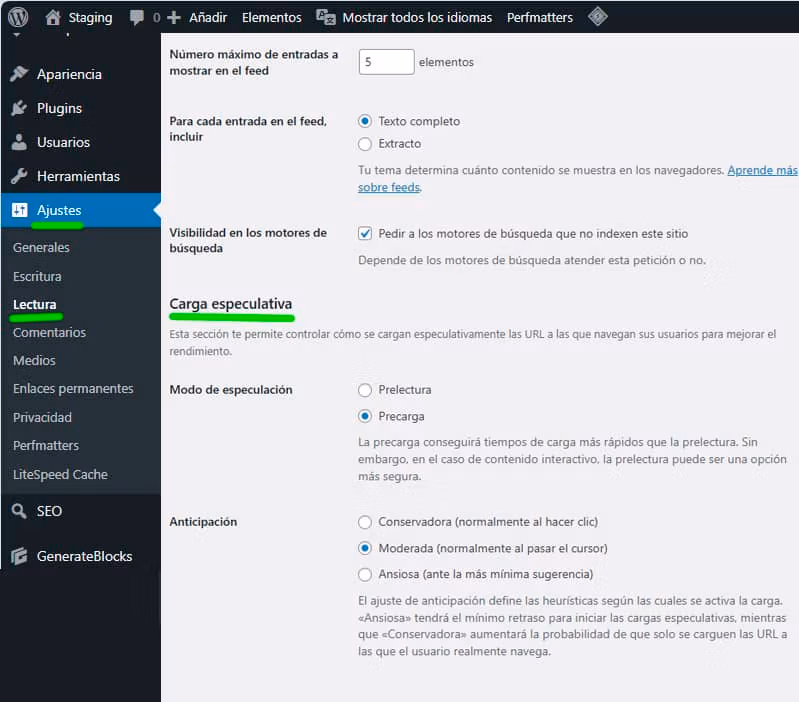The width and height of the screenshot is (799, 702).
Task: Open the Elementos admin bar item
Action: pos(272,17)
